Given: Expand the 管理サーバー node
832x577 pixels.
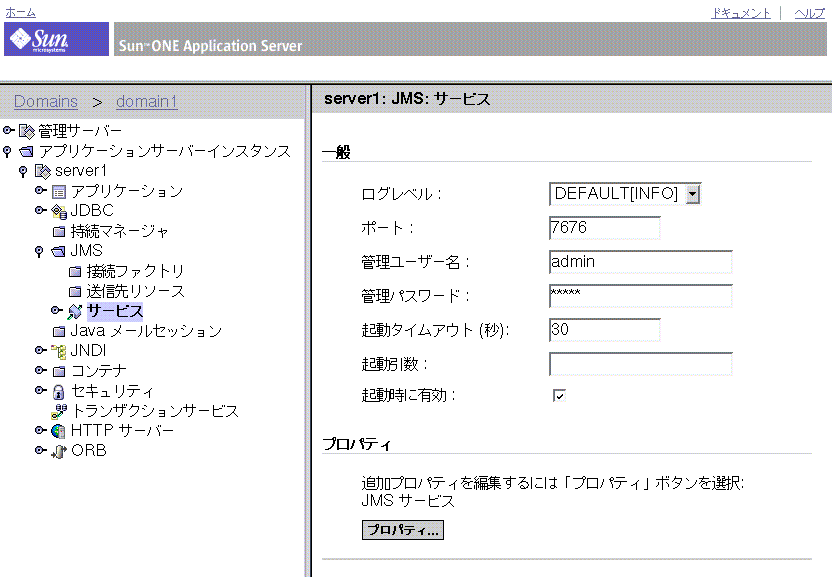Looking at the screenshot, I should pyautogui.click(x=8, y=130).
